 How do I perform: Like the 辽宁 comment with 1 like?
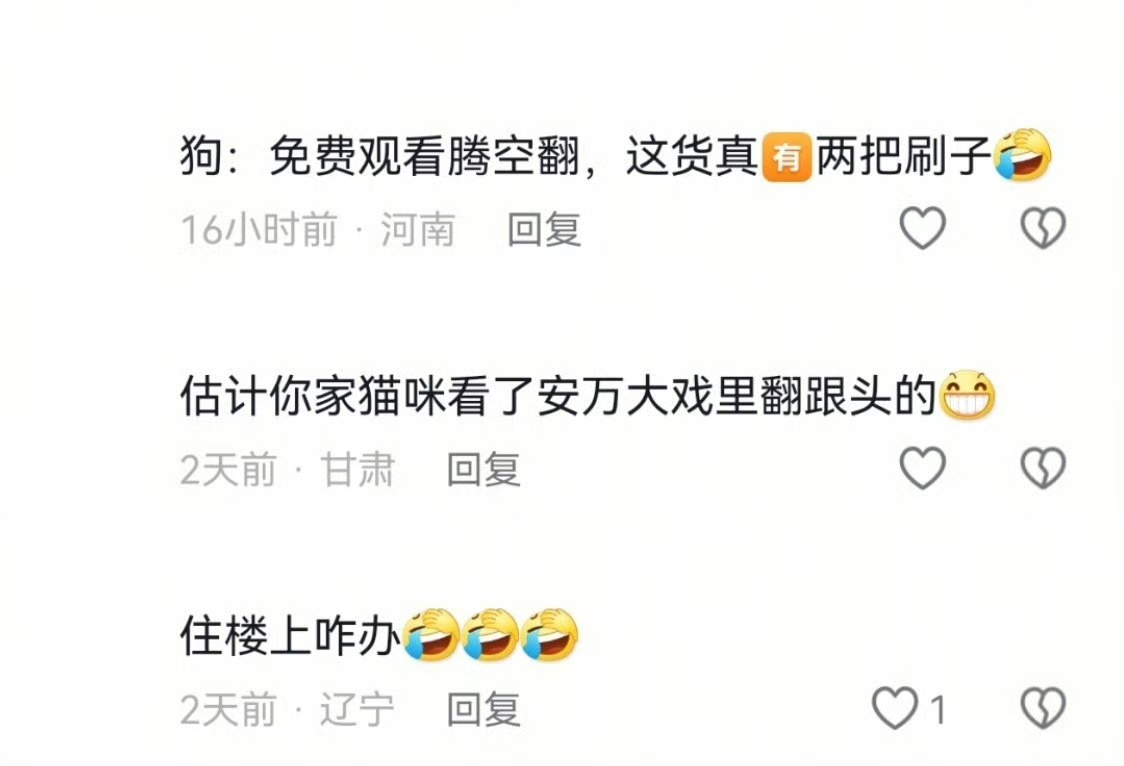pos(895,708)
